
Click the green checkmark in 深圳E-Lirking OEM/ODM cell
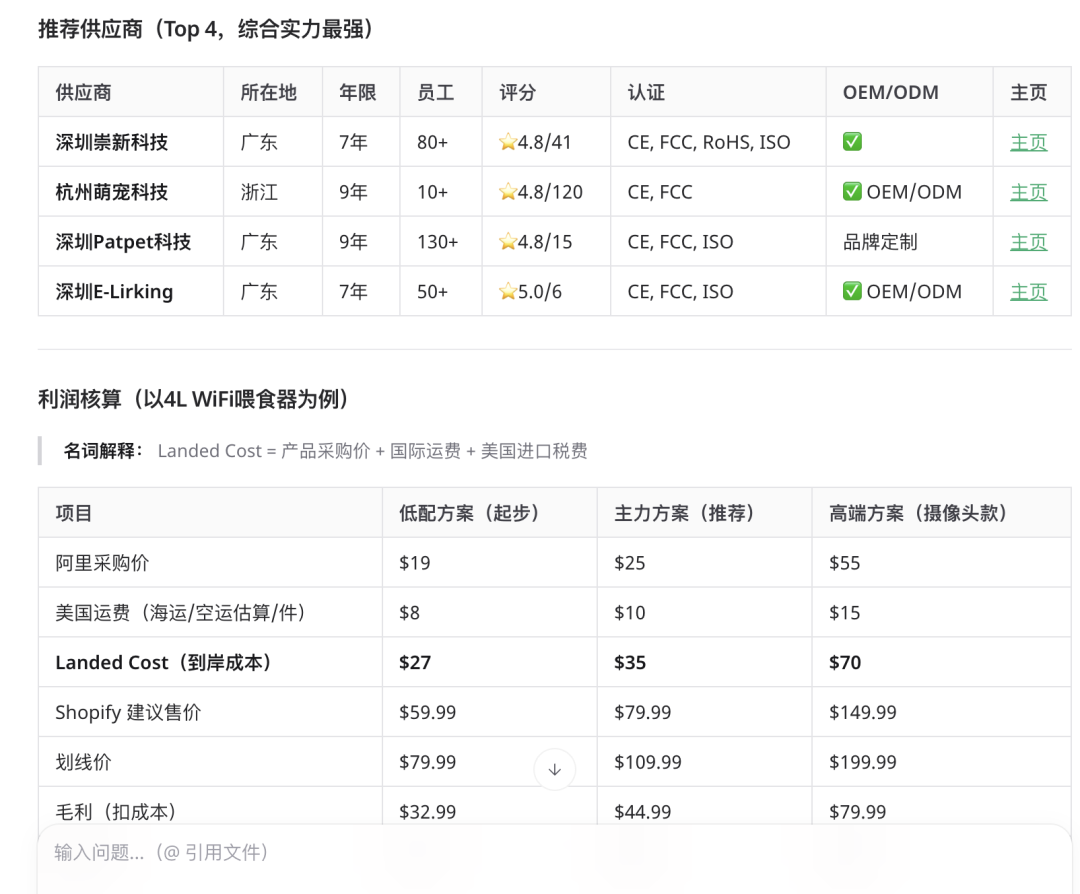pos(852,292)
